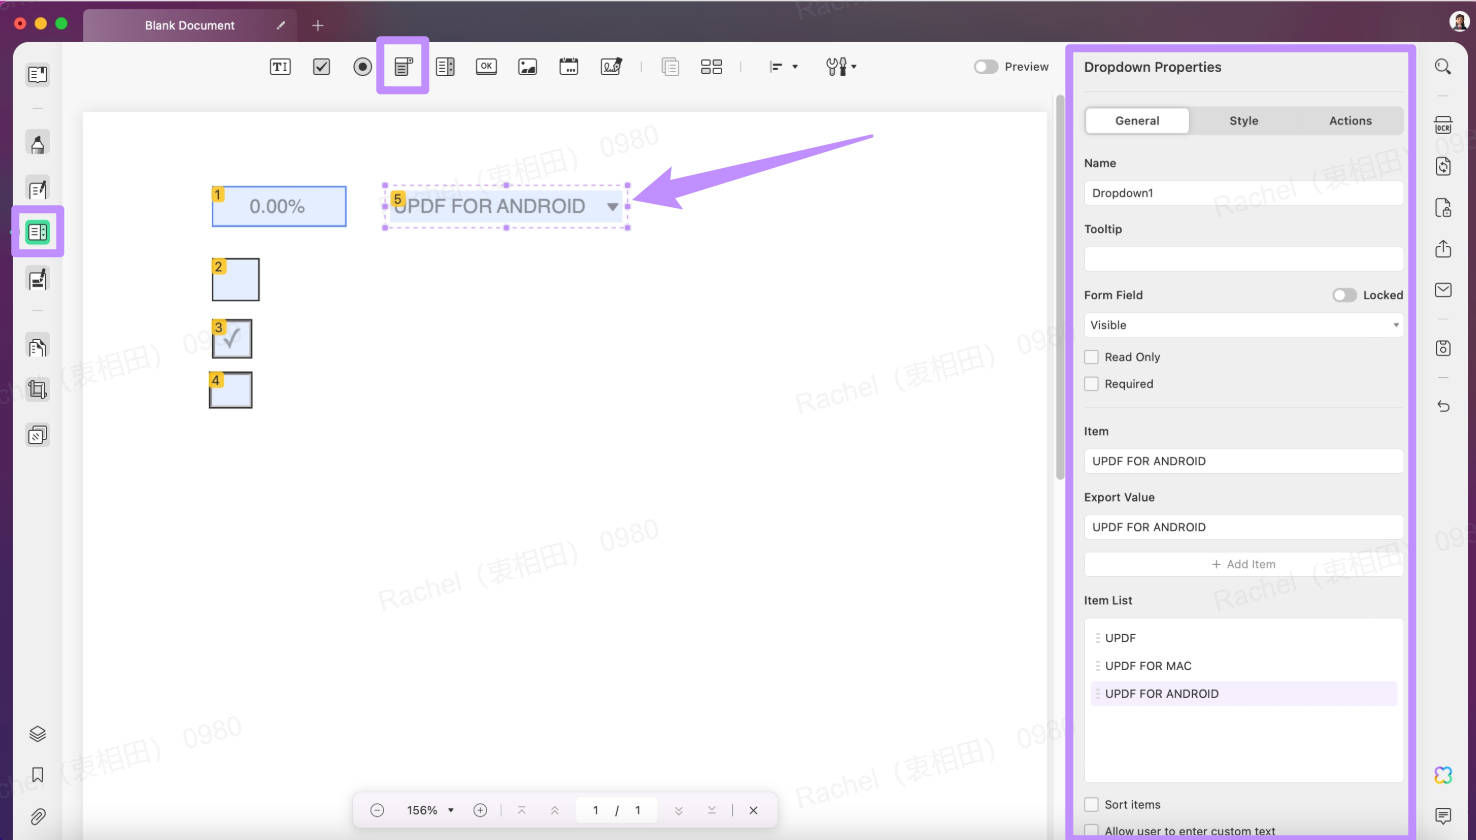Select the OK push button tool
1476x840 pixels.
[x=486, y=66]
